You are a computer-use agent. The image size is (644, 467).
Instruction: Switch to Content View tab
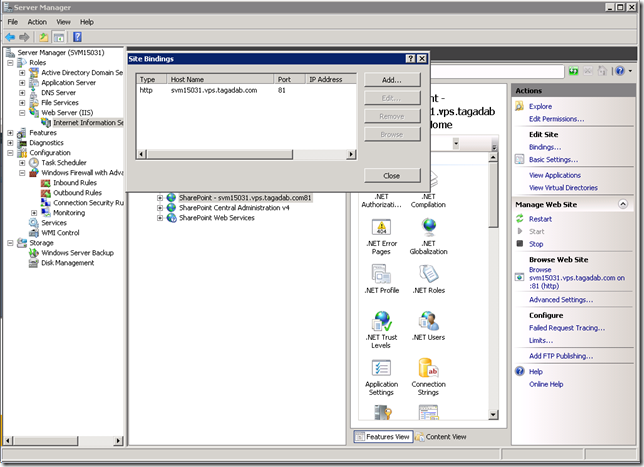[440, 437]
